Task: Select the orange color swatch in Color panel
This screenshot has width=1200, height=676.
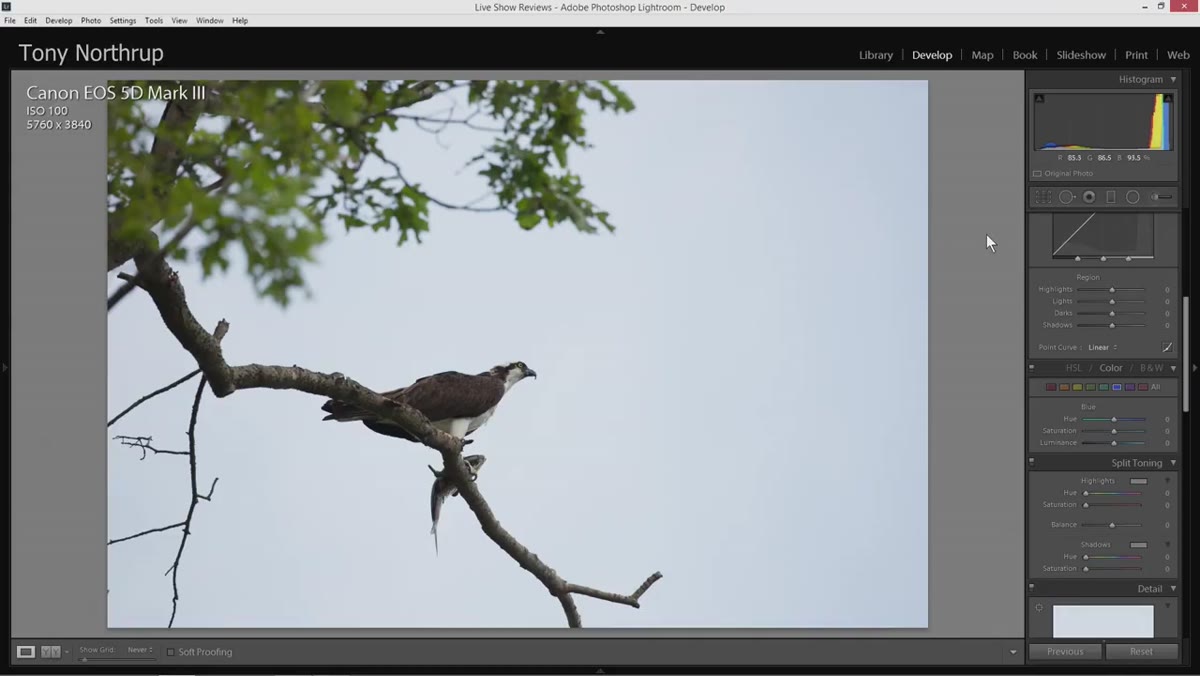Action: point(1064,387)
